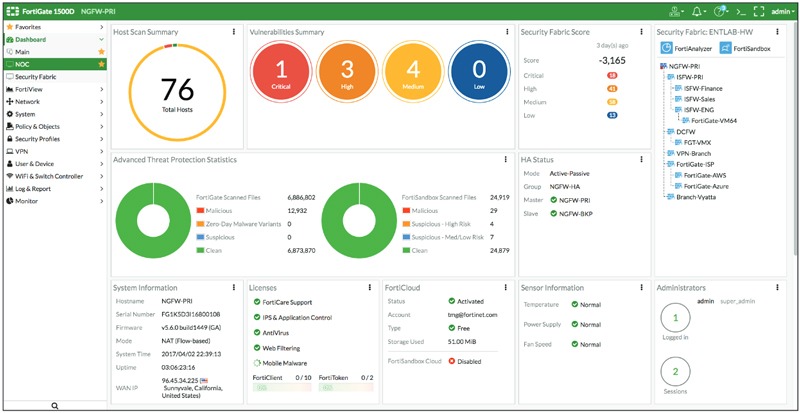Open the VPN menu
Viewport: 800px width, 413px height.
click(55, 152)
